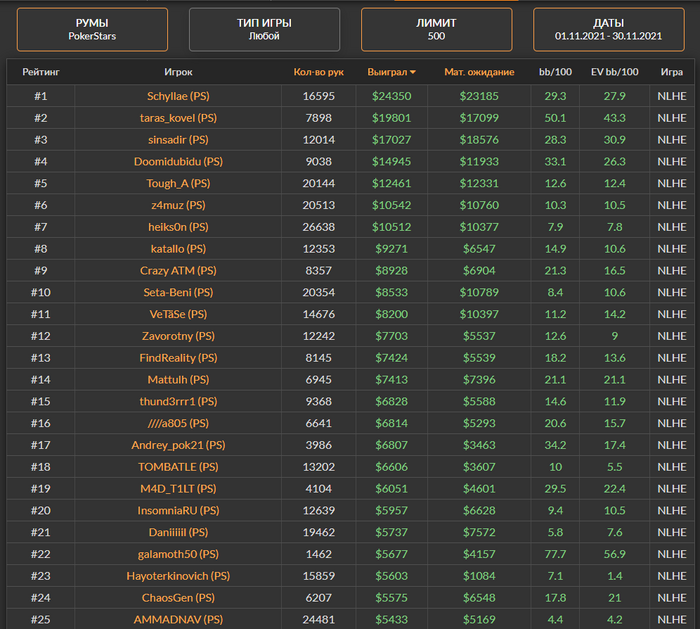The image size is (700, 629).
Task: Click the bb/100 column header
Action: (x=556, y=73)
